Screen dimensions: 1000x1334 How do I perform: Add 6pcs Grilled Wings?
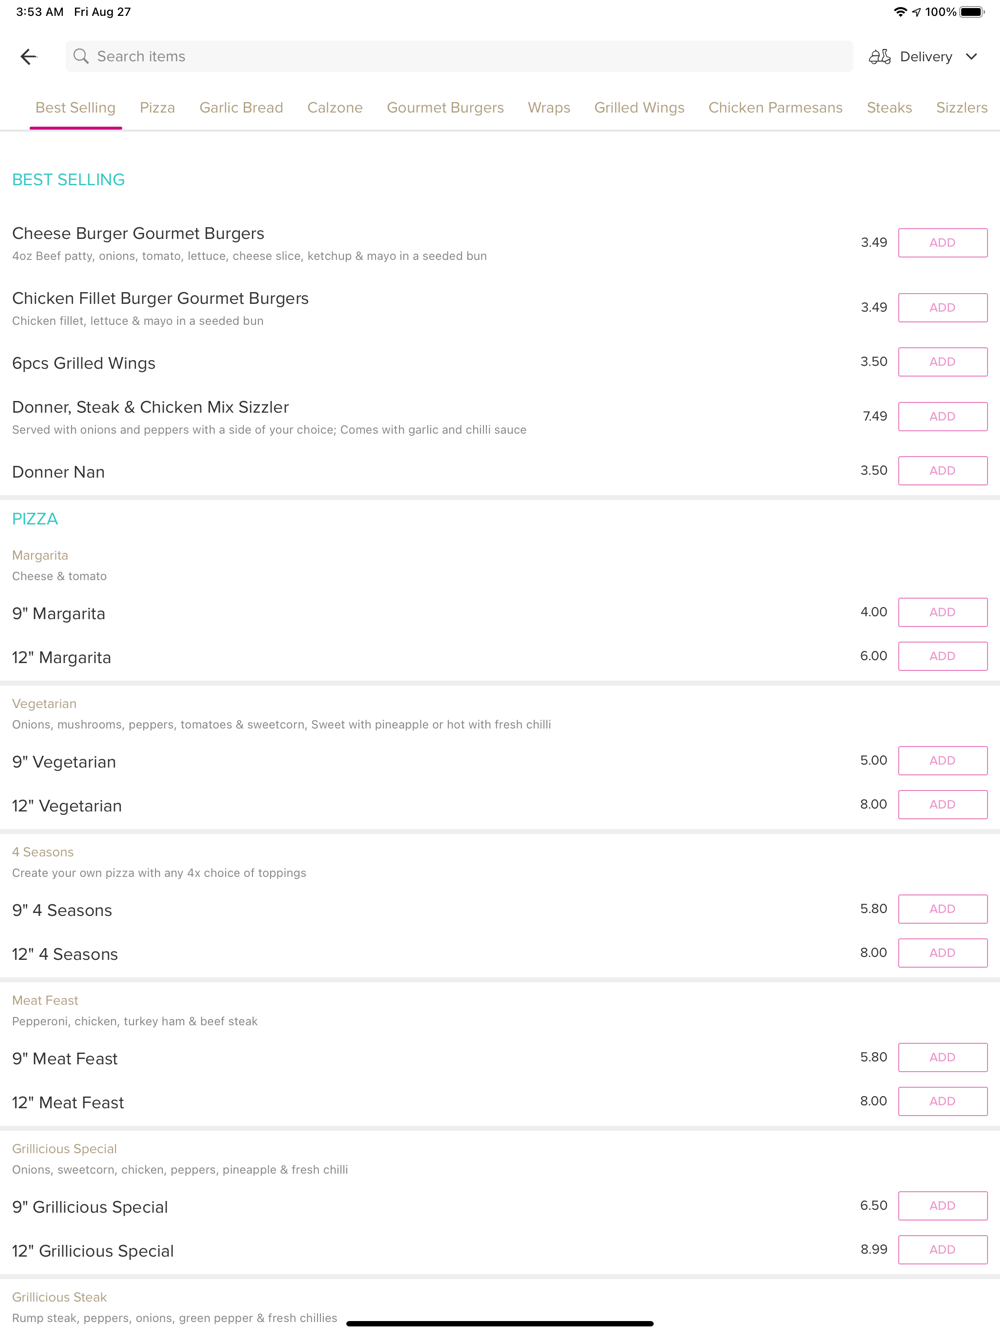pos(942,362)
